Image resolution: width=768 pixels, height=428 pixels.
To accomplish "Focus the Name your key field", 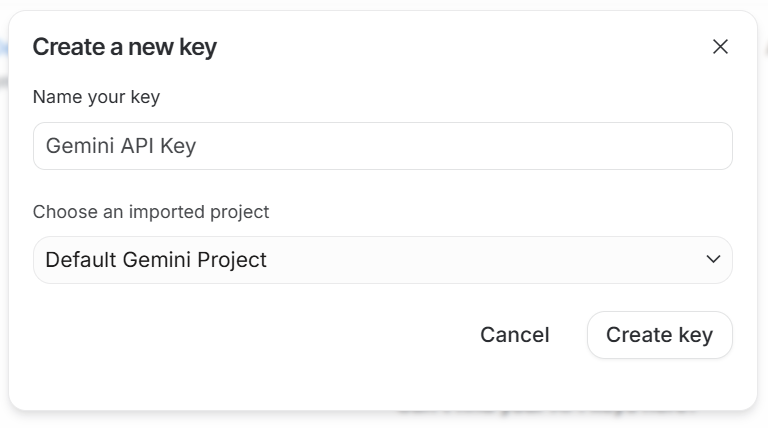I will (x=382, y=146).
